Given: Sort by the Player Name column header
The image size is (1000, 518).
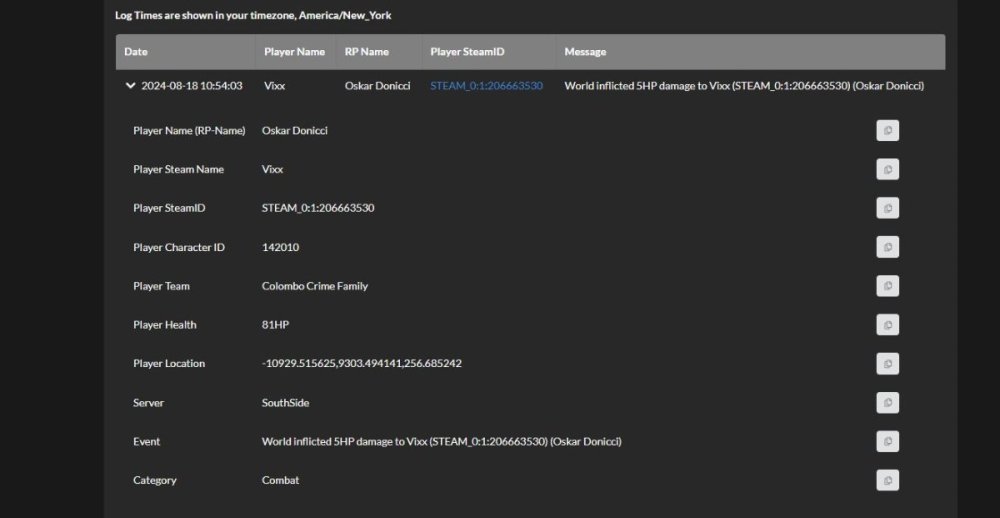Looking at the screenshot, I should pyautogui.click(x=294, y=52).
